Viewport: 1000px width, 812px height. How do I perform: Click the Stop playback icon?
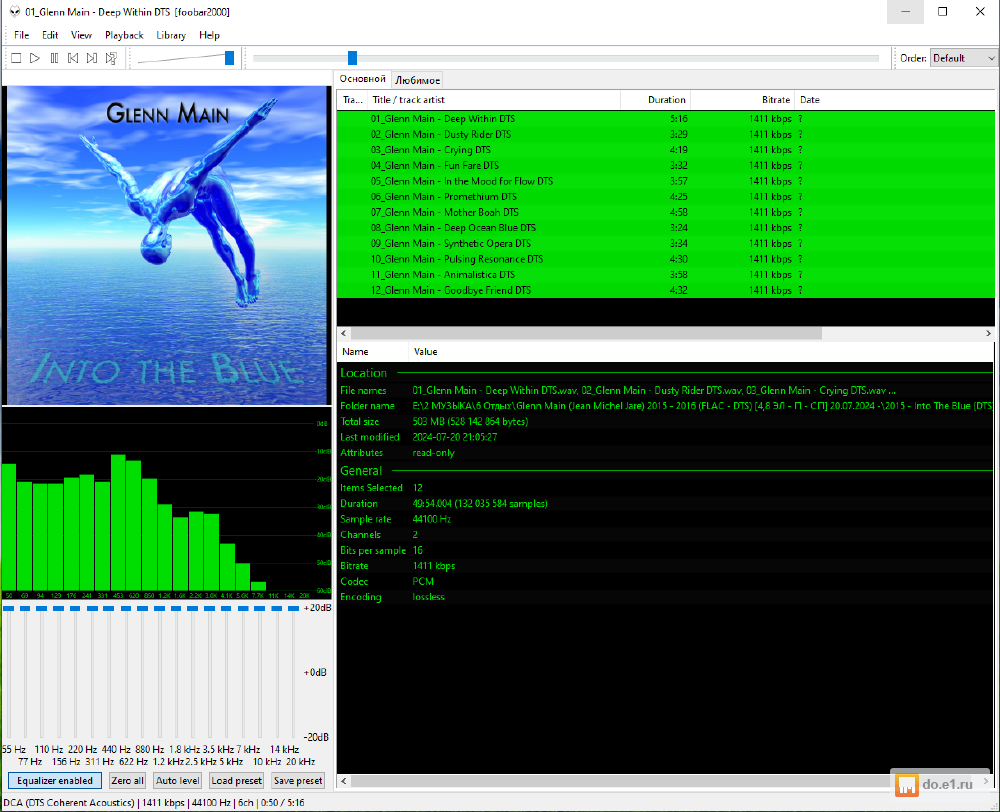coord(16,58)
